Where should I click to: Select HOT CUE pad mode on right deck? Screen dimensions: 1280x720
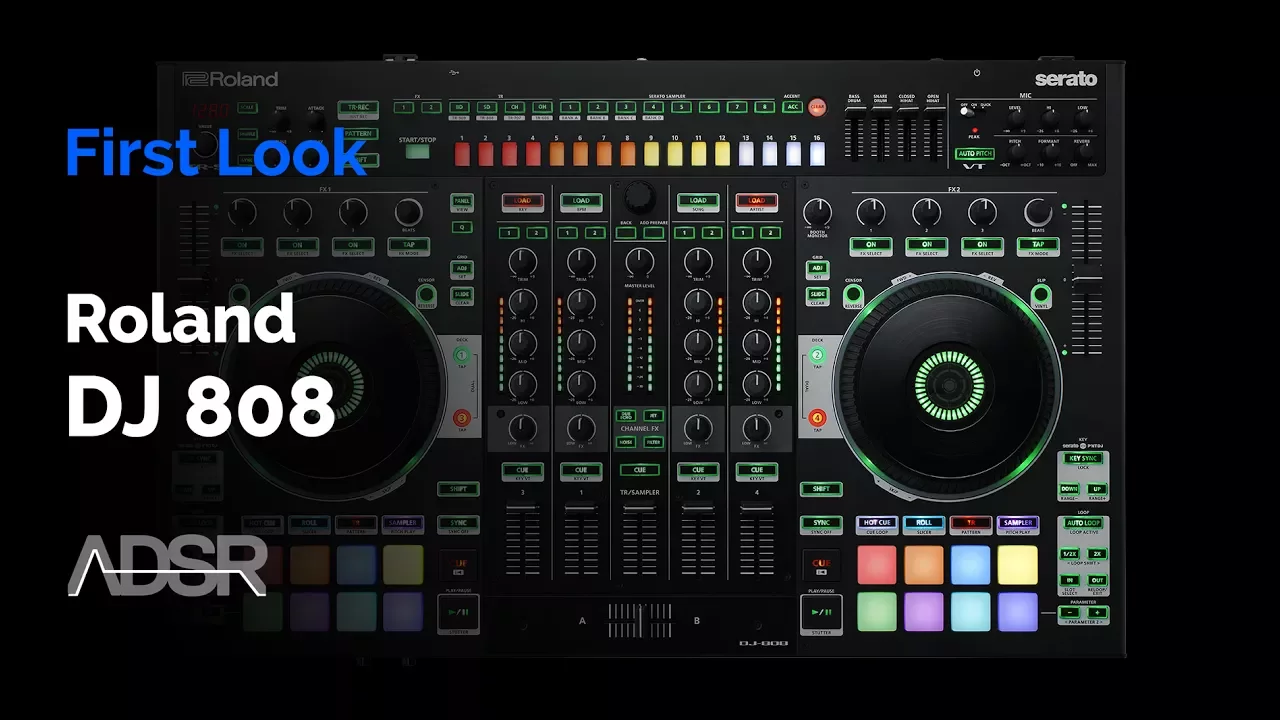coord(877,523)
